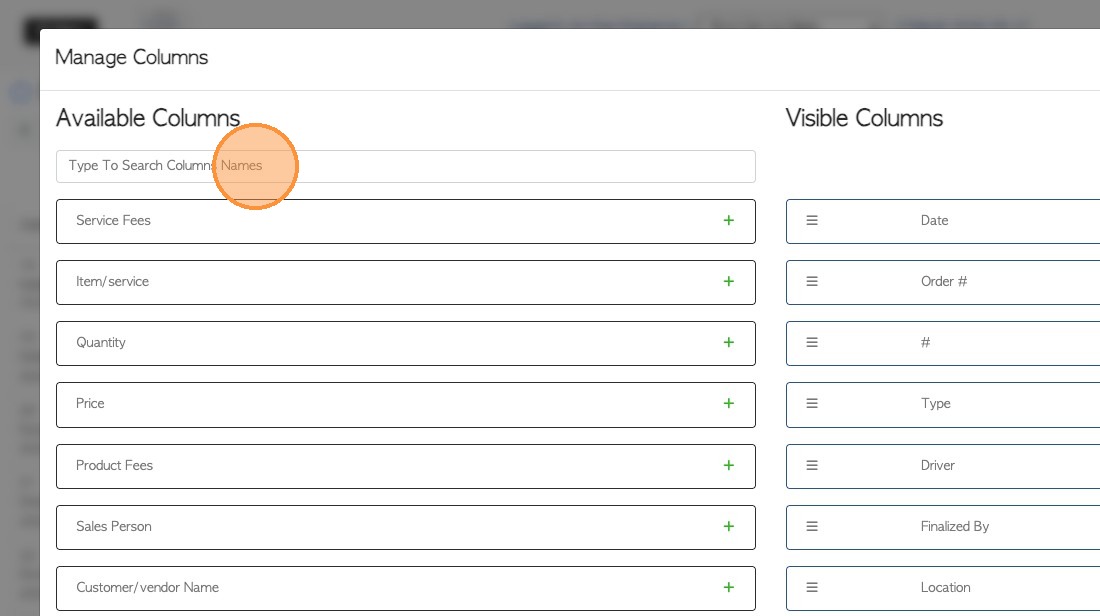Click the plus icon beside Quantity
This screenshot has height=616, width=1100.
pos(728,343)
